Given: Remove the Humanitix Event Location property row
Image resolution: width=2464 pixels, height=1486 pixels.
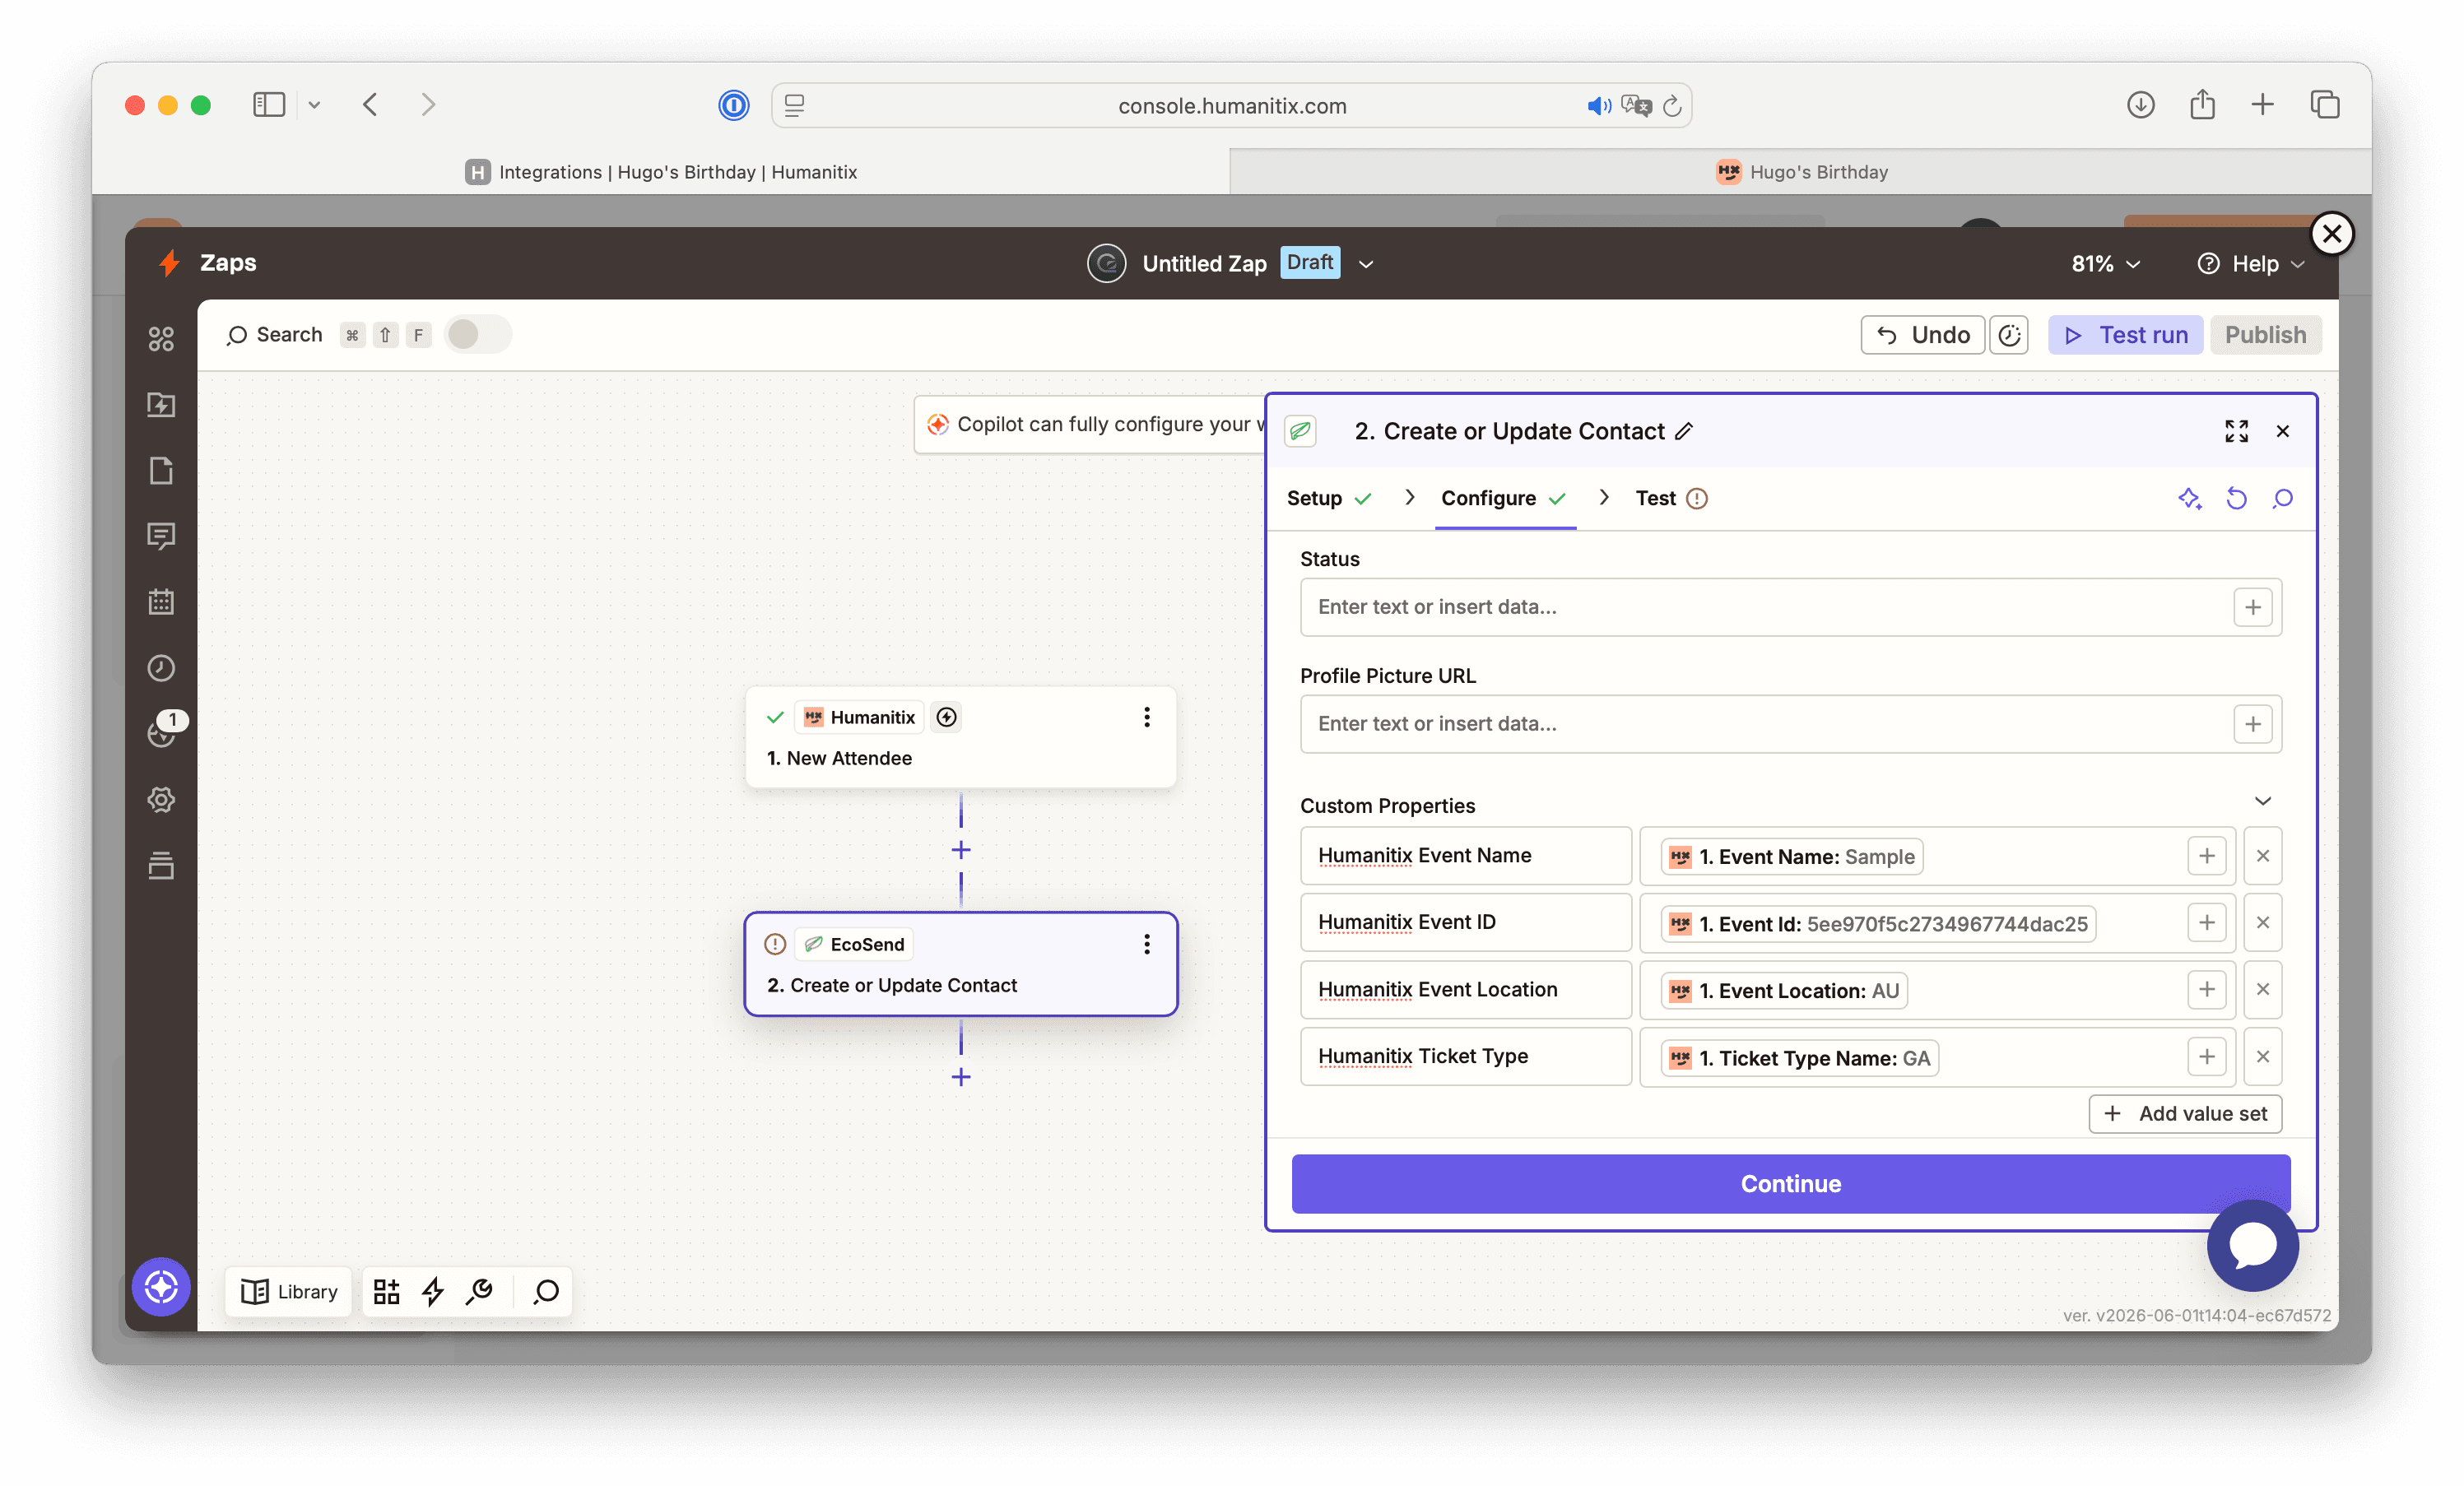Looking at the screenshot, I should point(2262,990).
